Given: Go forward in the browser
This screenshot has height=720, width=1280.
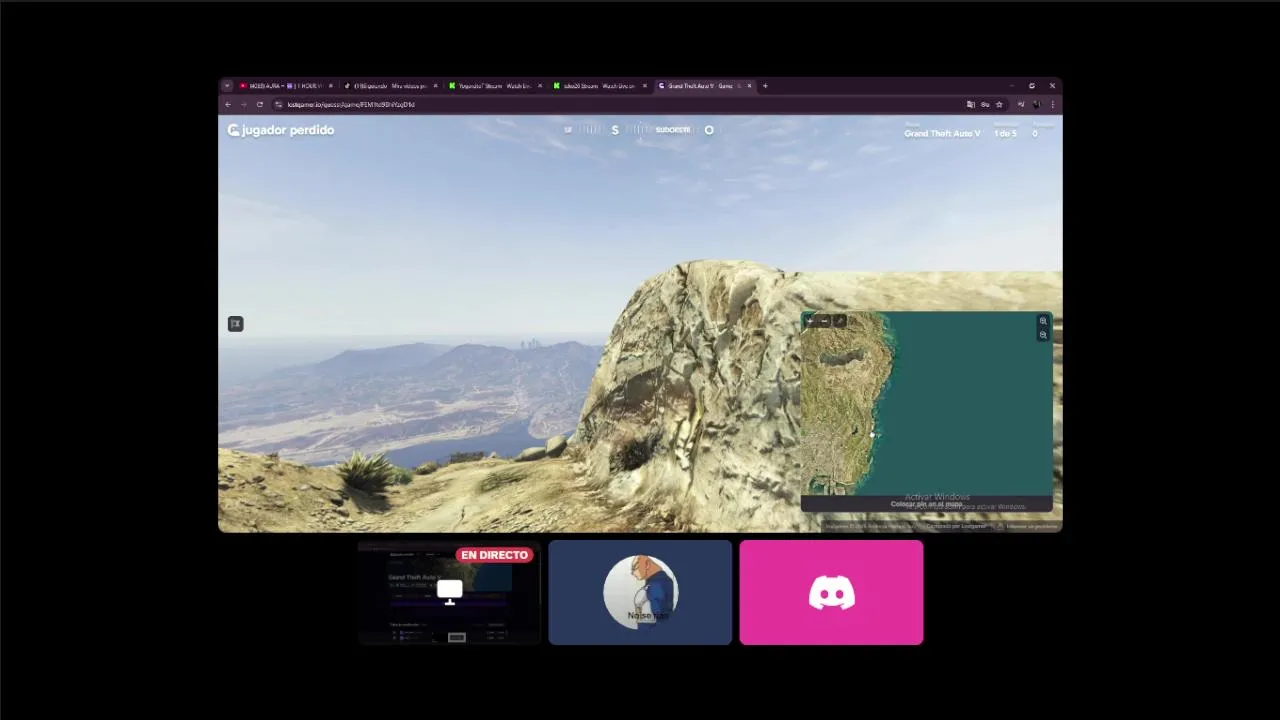Looking at the screenshot, I should (x=243, y=104).
